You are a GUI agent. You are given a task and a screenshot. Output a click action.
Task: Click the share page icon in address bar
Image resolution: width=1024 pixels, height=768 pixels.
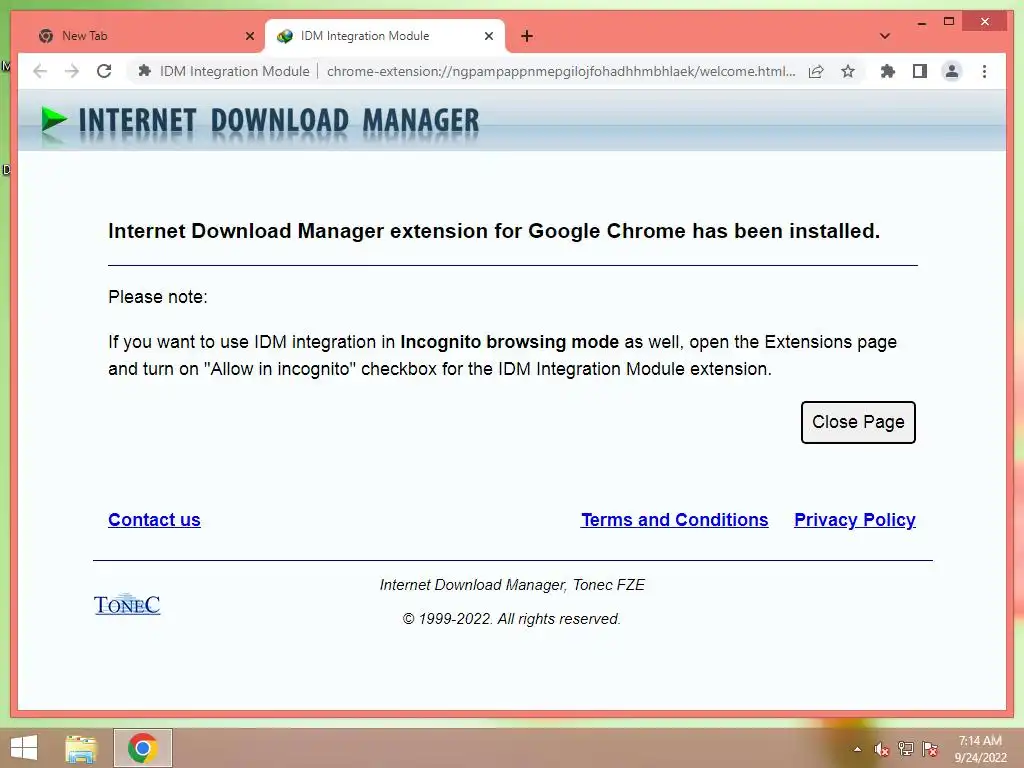click(816, 71)
